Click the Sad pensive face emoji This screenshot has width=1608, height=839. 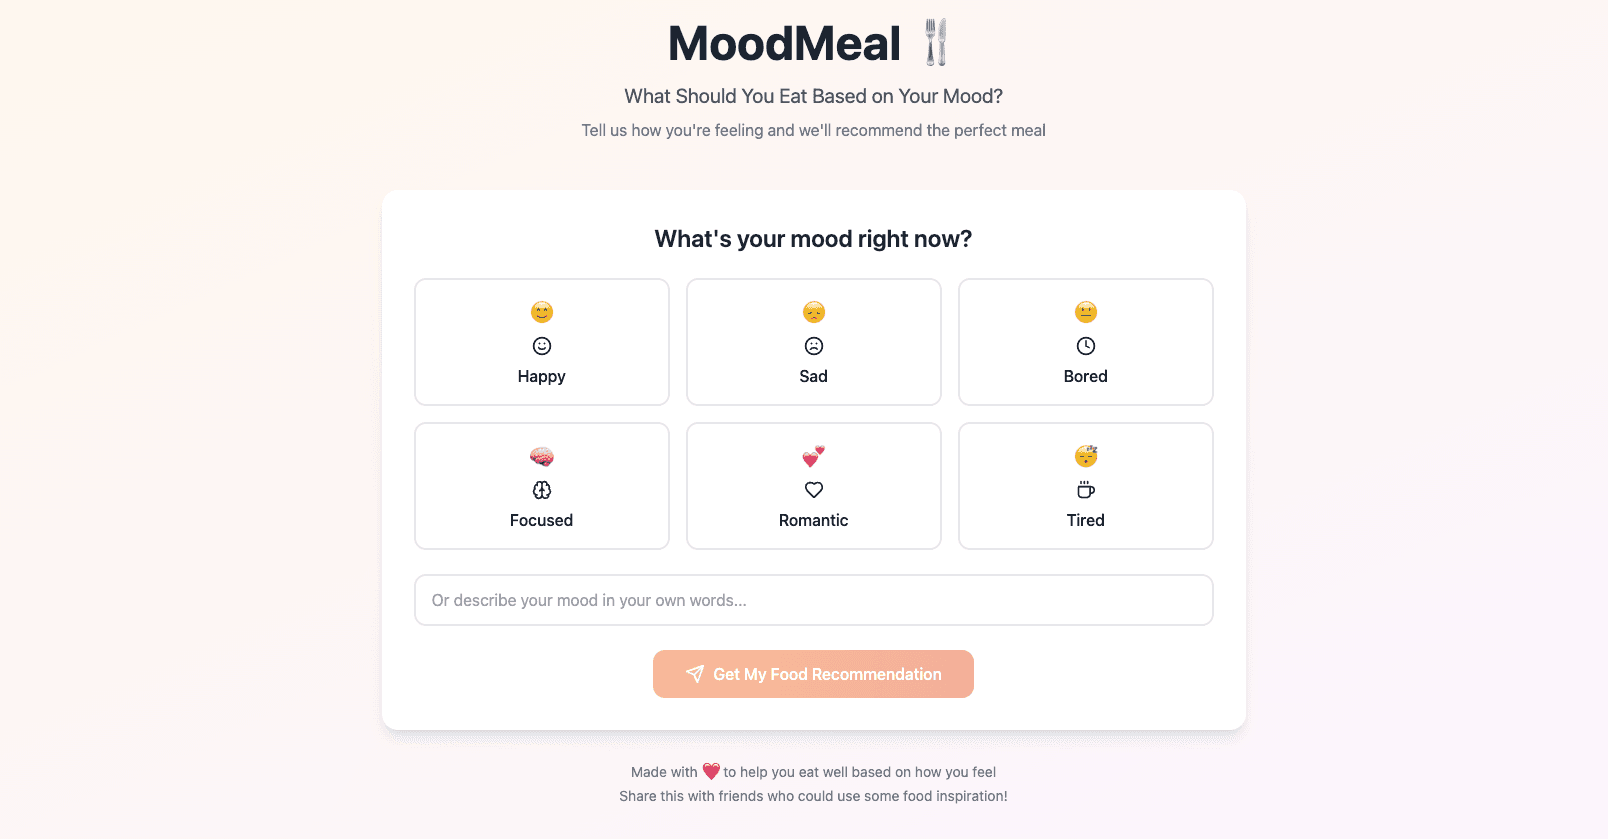(x=813, y=312)
